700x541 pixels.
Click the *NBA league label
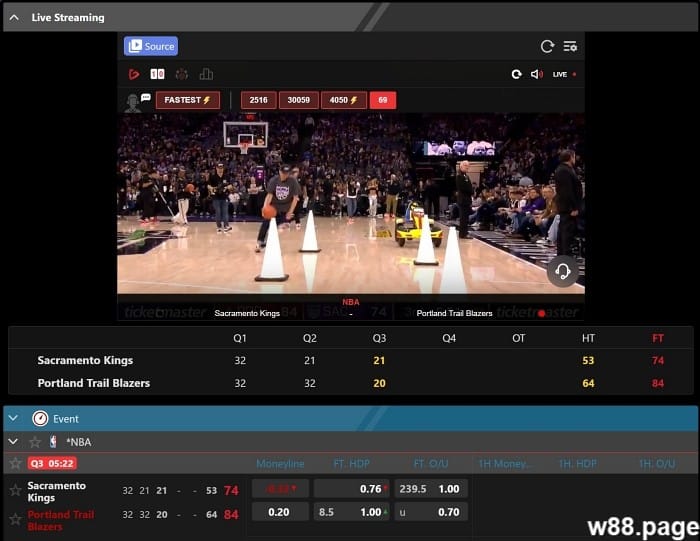tap(79, 442)
